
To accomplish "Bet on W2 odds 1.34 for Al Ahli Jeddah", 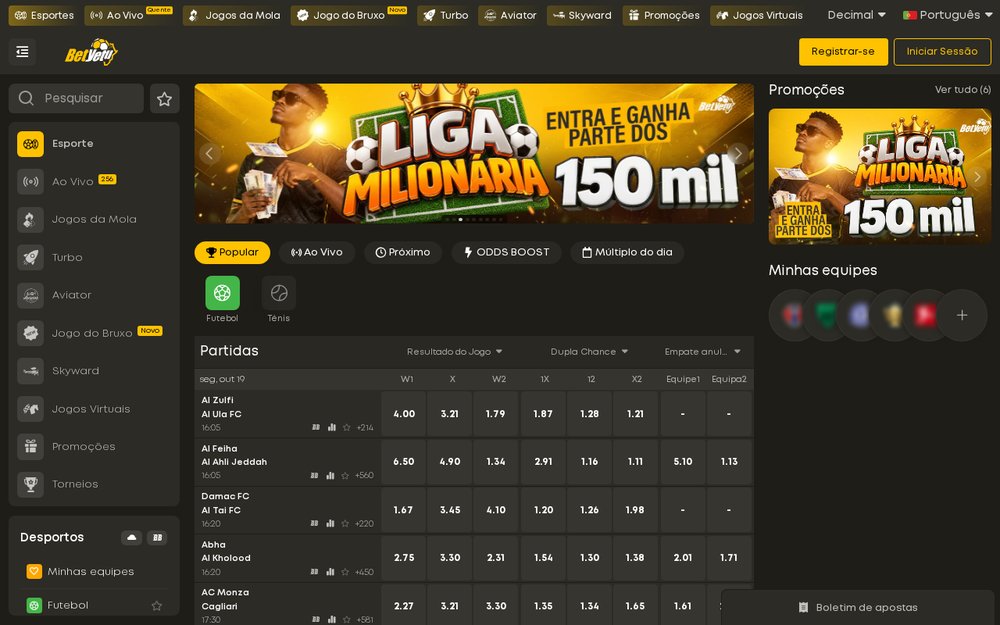I will [496, 462].
